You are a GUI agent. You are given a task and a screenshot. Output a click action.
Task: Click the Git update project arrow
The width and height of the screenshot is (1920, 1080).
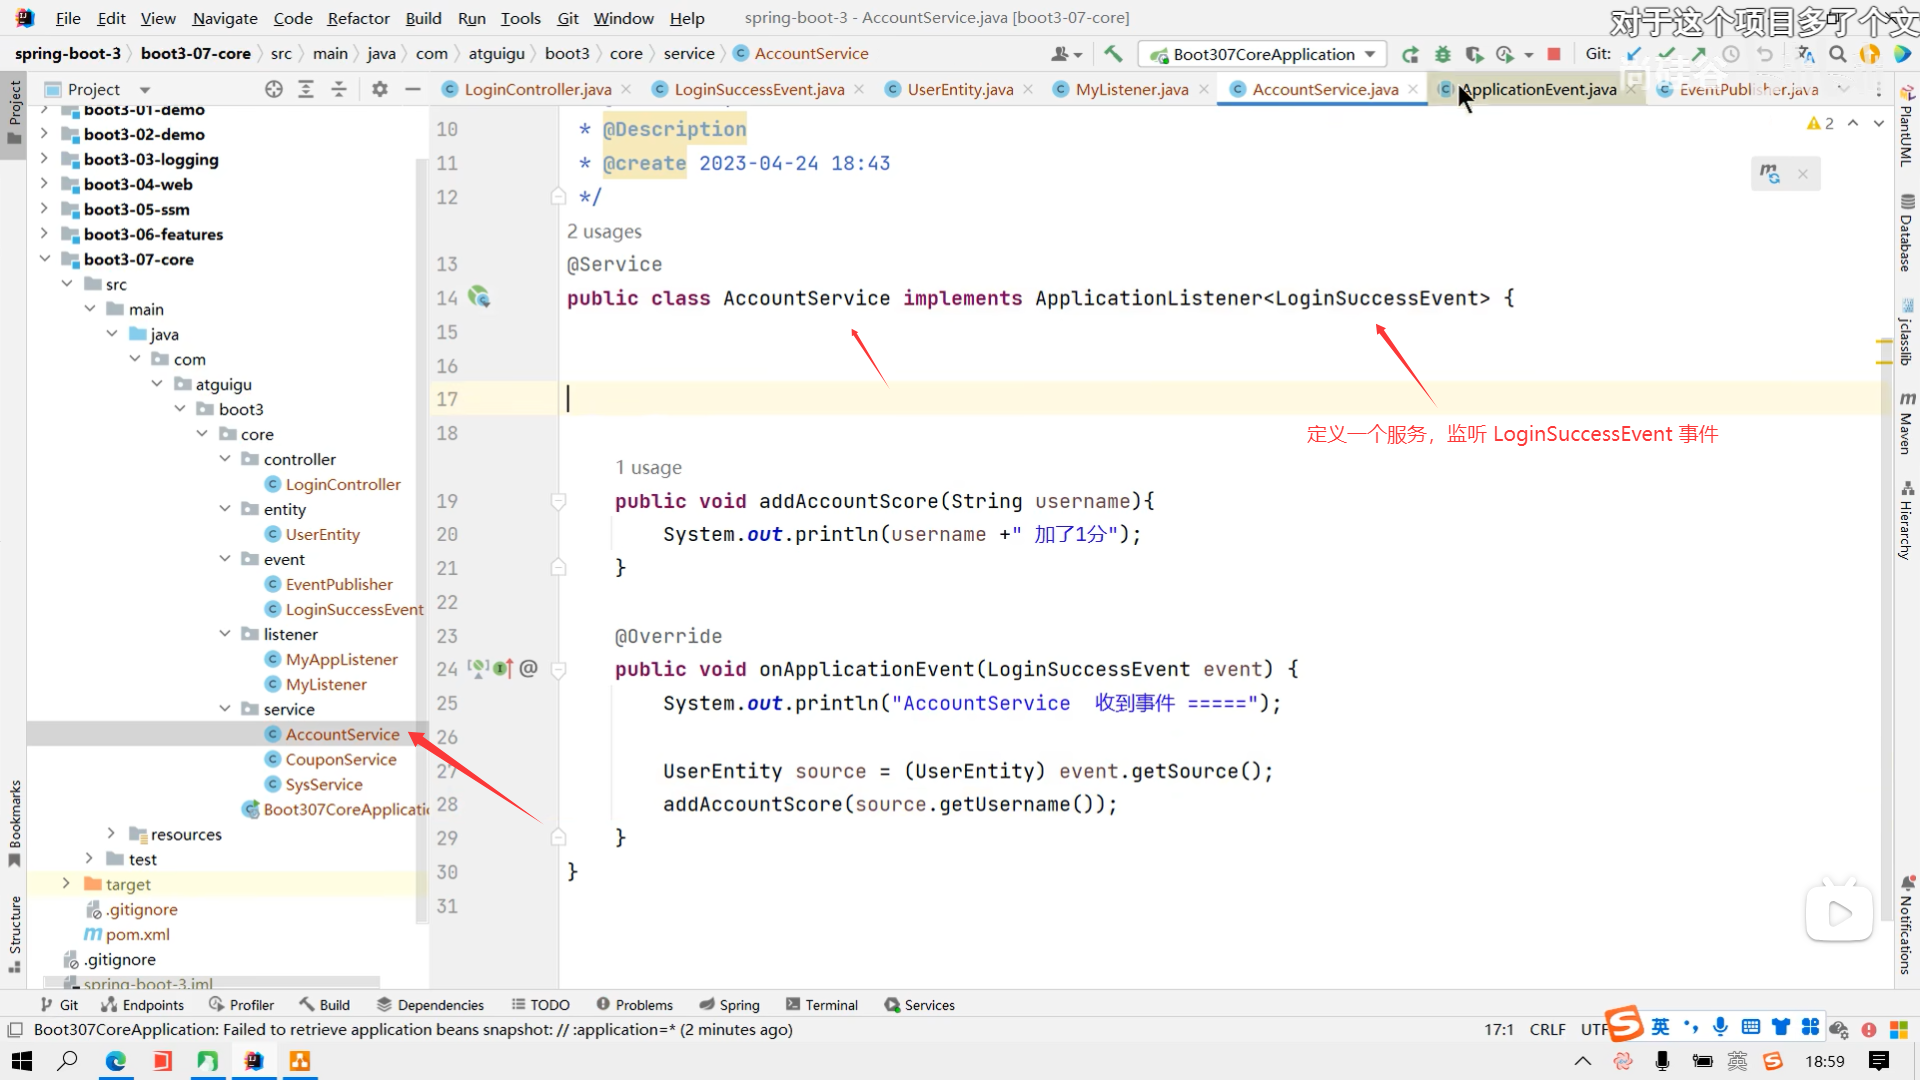[x=1634, y=54]
